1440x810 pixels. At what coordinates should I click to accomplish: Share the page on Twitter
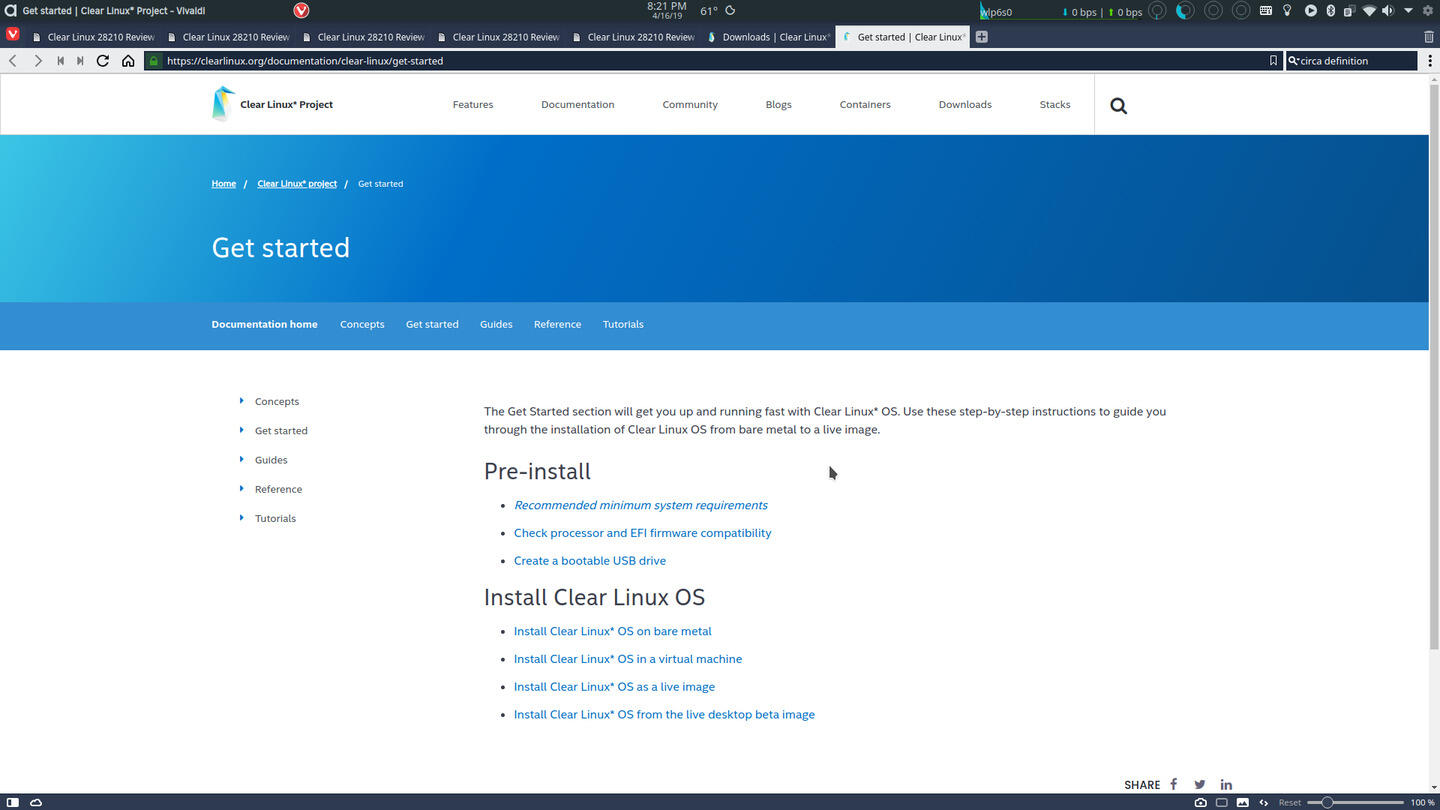[1199, 784]
